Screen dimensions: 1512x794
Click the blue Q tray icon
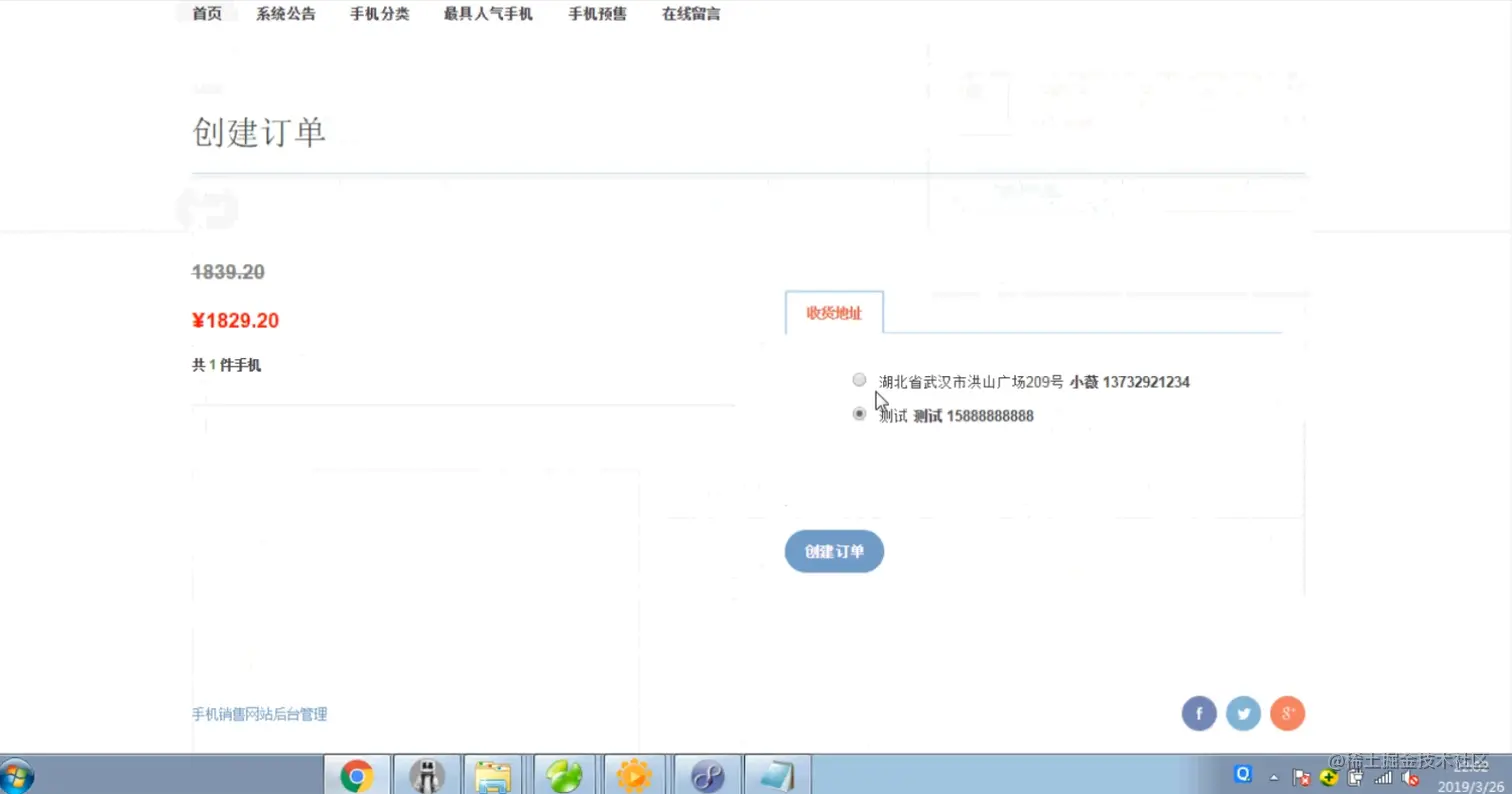tap(1244, 774)
